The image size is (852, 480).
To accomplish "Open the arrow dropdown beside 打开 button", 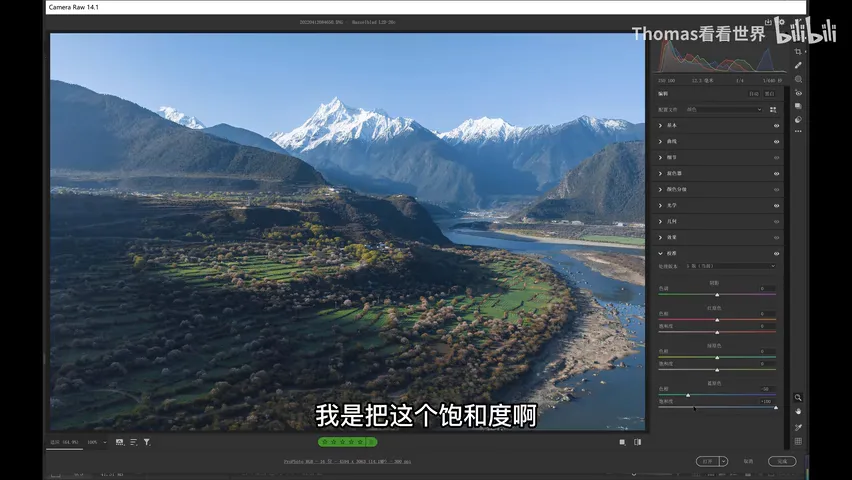I will point(724,461).
